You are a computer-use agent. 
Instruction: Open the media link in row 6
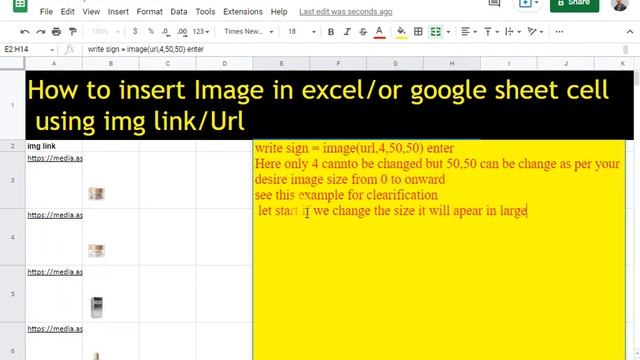click(x=55, y=329)
